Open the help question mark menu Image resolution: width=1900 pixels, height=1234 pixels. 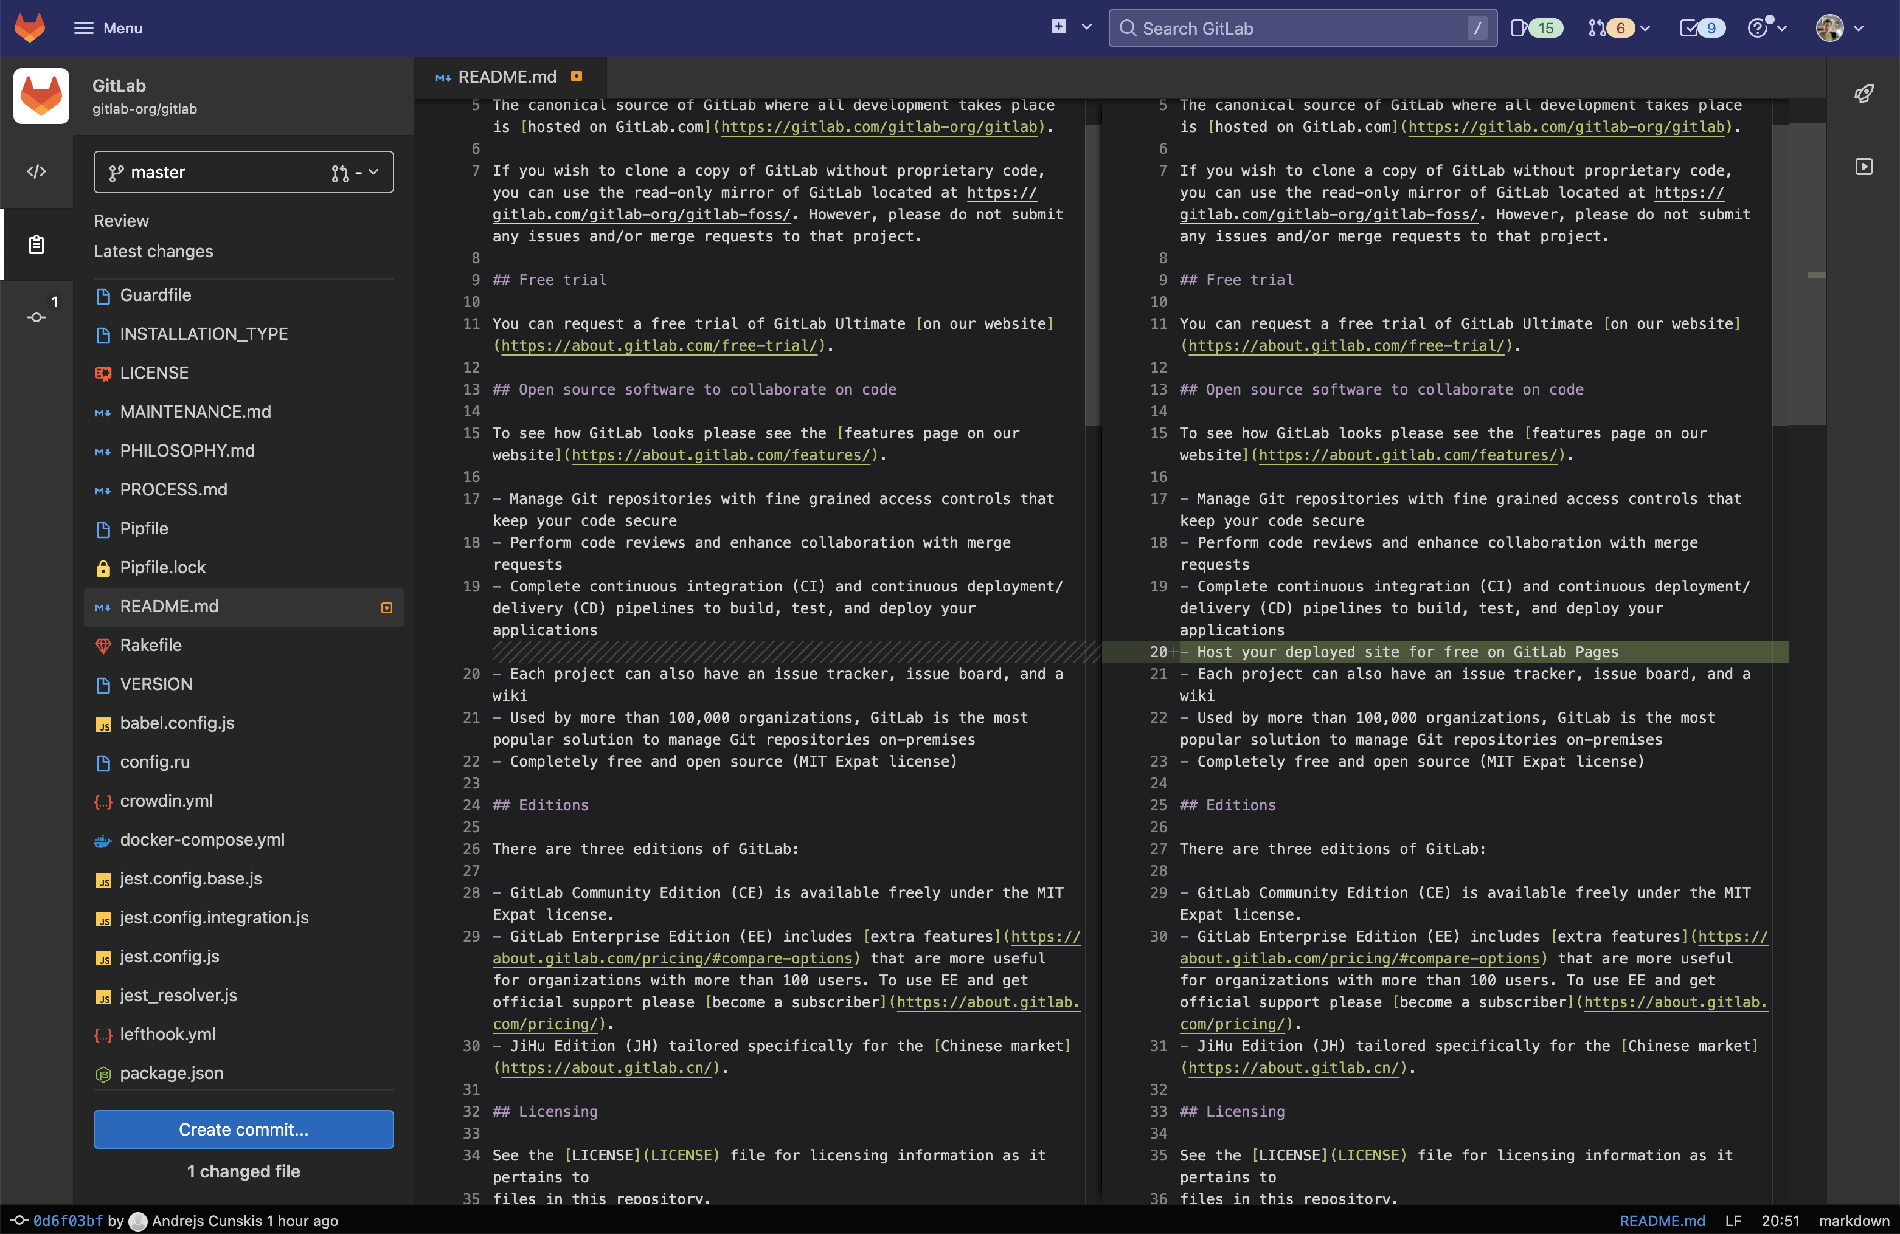coord(1758,28)
